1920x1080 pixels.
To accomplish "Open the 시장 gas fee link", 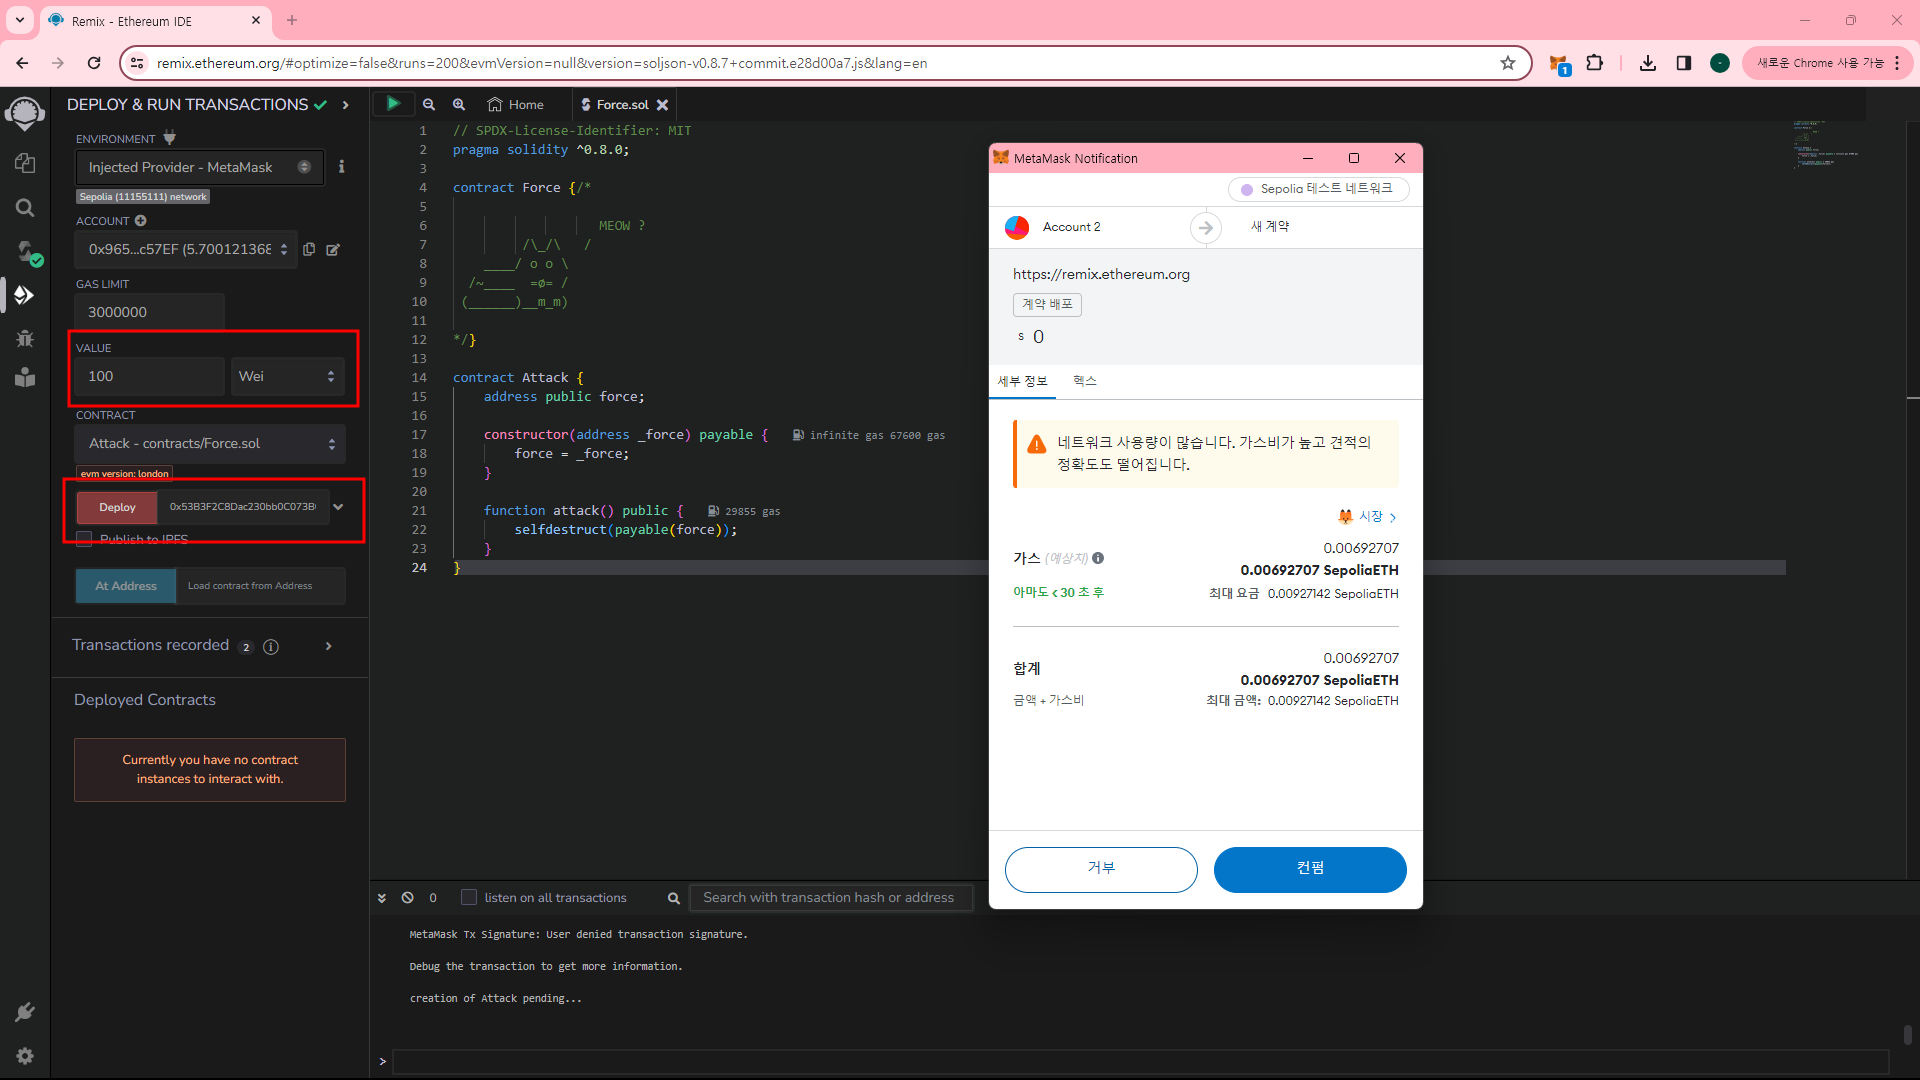I will click(x=1368, y=517).
